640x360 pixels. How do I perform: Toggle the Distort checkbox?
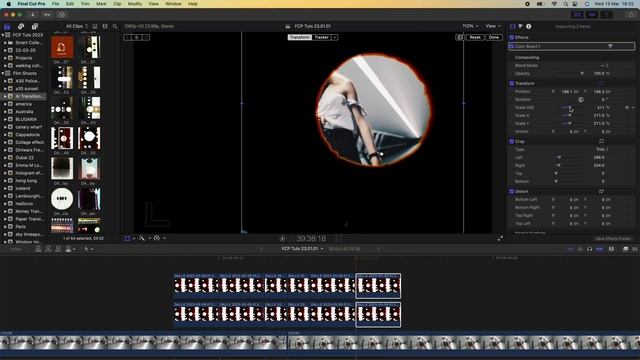pos(511,191)
